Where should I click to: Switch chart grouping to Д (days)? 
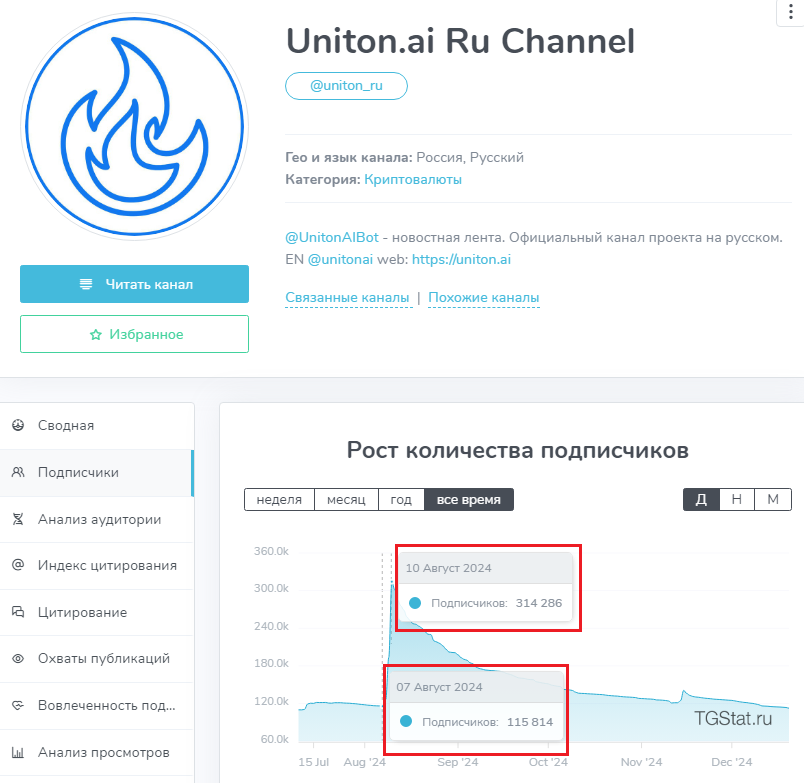[701, 499]
